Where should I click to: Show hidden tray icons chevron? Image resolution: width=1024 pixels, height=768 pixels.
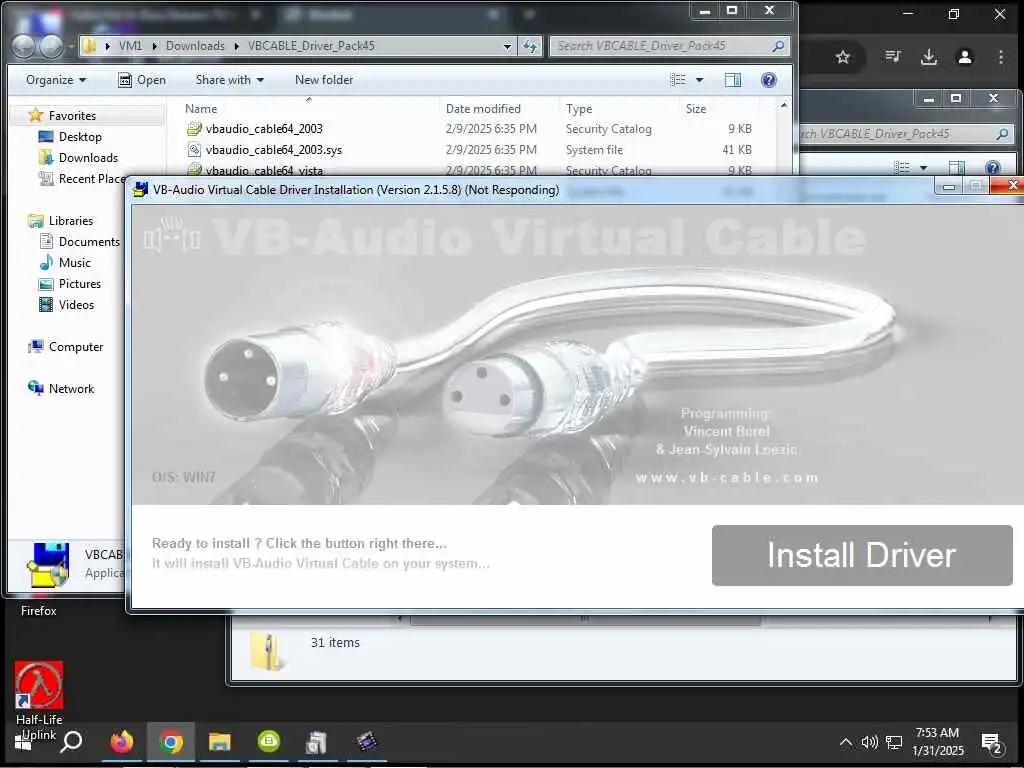pyautogui.click(x=845, y=742)
